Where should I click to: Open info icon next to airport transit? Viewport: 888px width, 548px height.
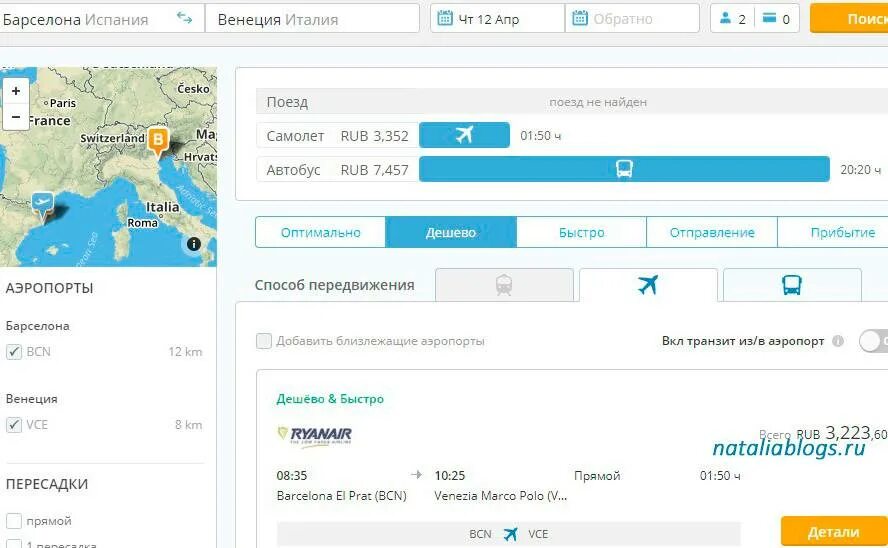click(x=838, y=341)
